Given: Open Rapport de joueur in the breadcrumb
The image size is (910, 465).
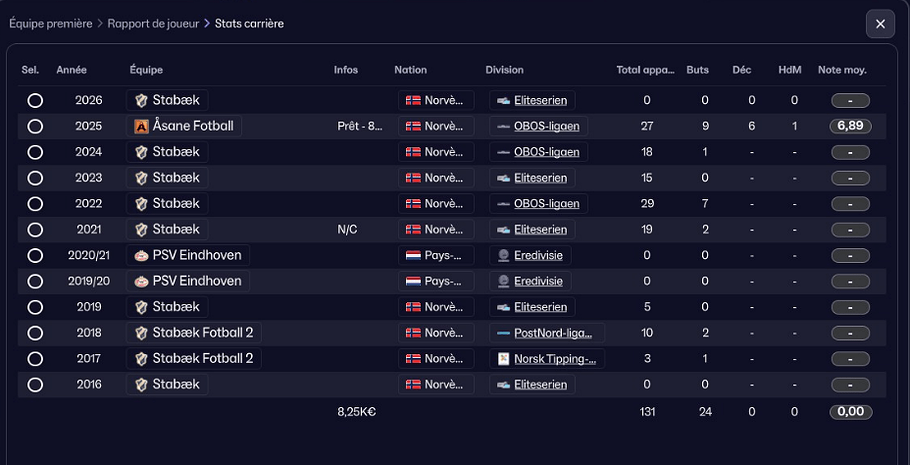Looking at the screenshot, I should [152, 23].
